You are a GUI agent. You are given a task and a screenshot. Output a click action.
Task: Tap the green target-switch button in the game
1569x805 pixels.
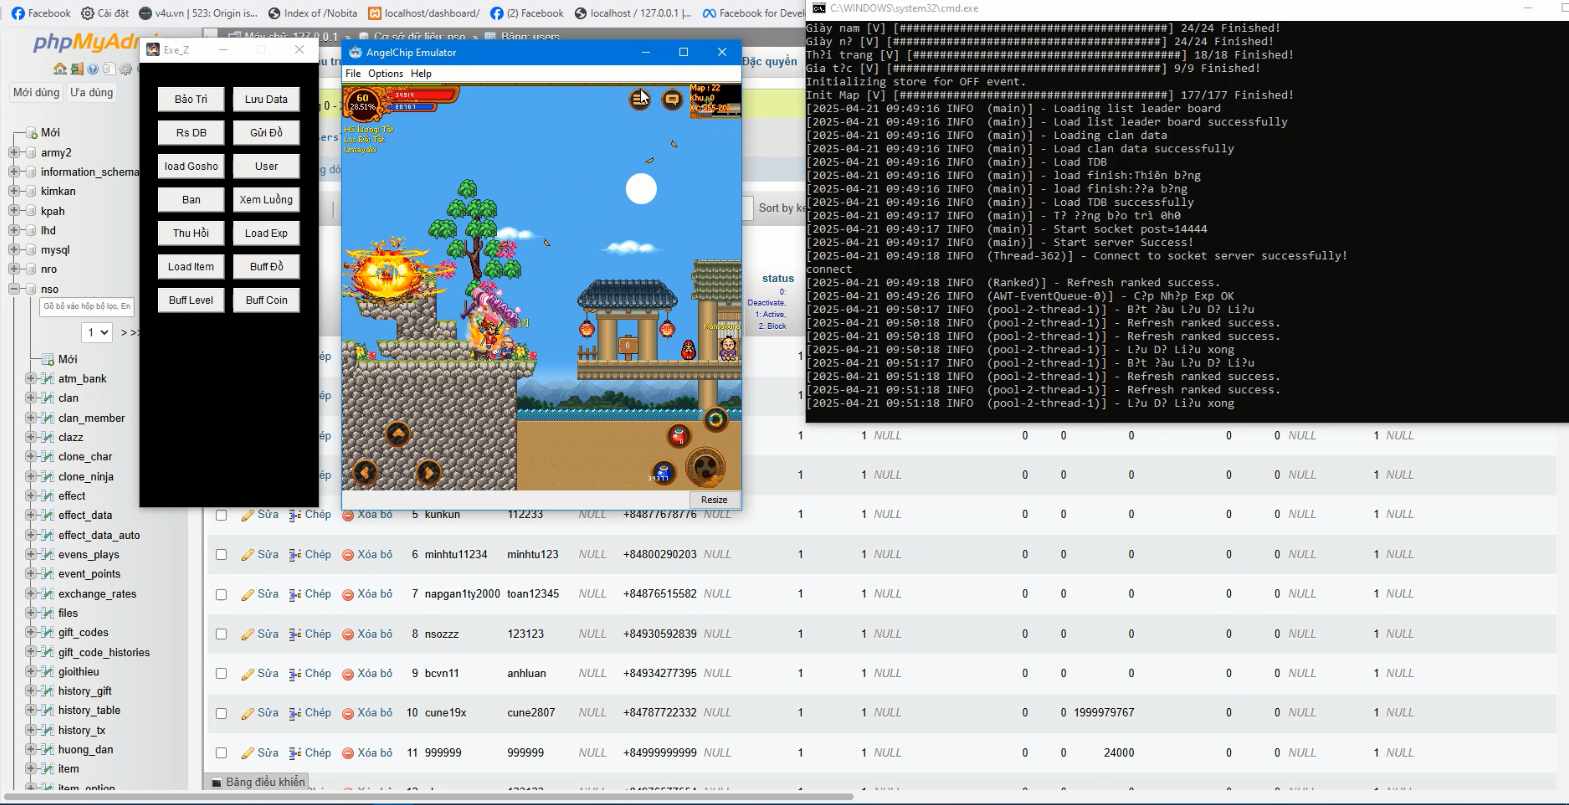(715, 419)
